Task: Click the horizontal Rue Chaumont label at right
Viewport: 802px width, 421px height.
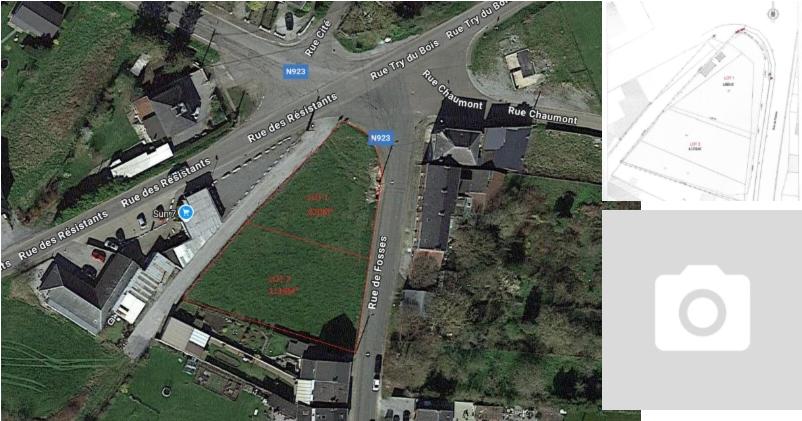Action: coord(543,116)
